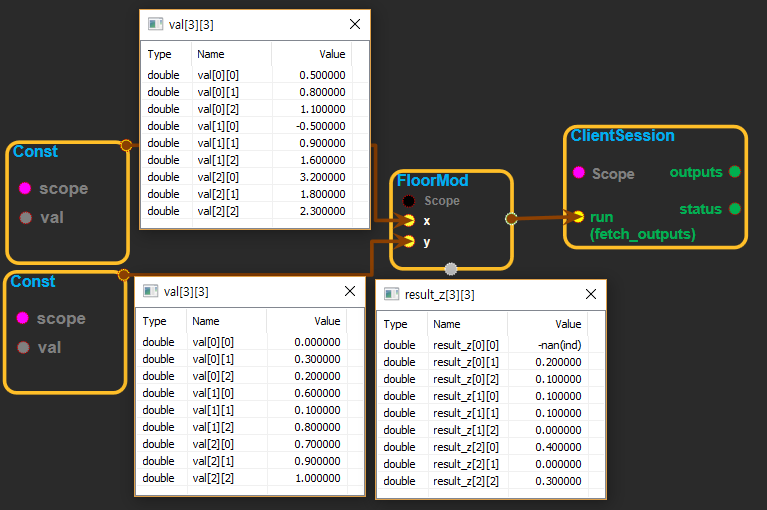767x510 pixels.
Task: Click the ClientSession node title
Action: click(x=622, y=136)
